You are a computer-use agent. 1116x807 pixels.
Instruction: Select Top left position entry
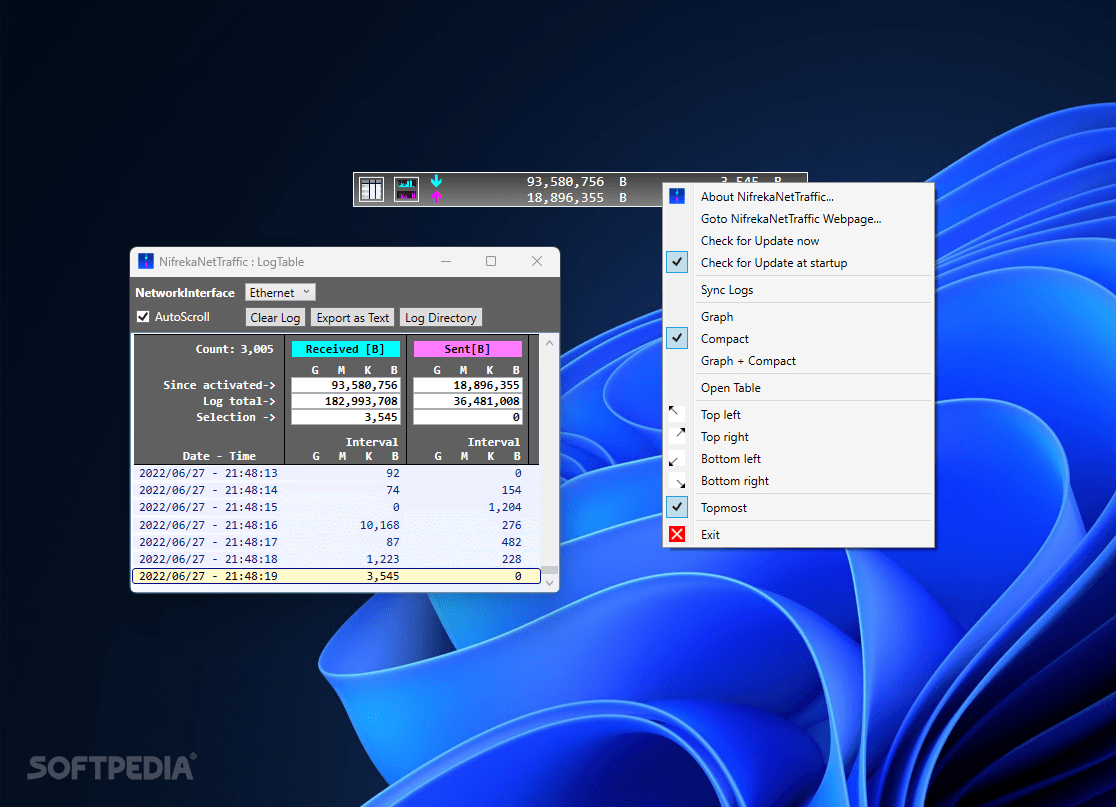(720, 416)
